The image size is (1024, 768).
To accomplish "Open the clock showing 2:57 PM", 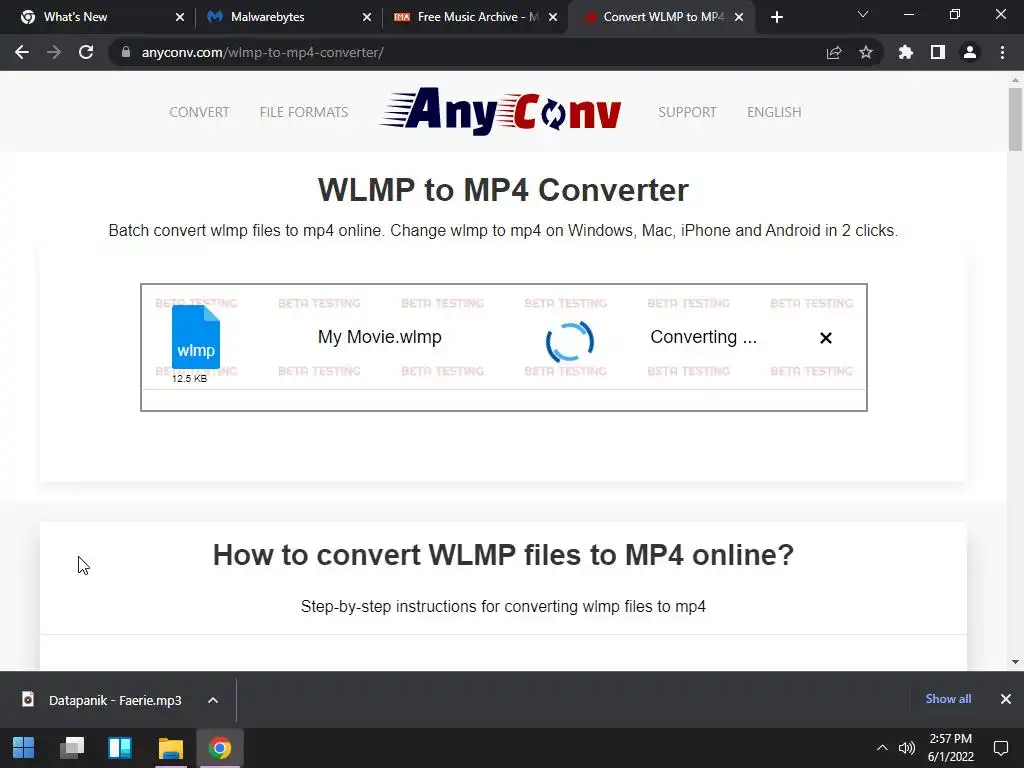I will click(951, 748).
